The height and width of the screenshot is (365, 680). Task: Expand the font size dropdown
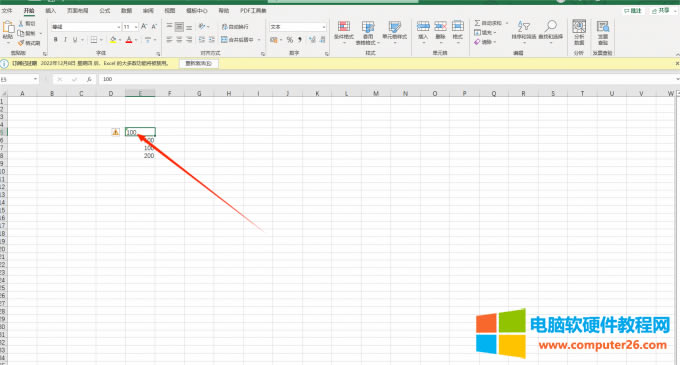click(136, 27)
